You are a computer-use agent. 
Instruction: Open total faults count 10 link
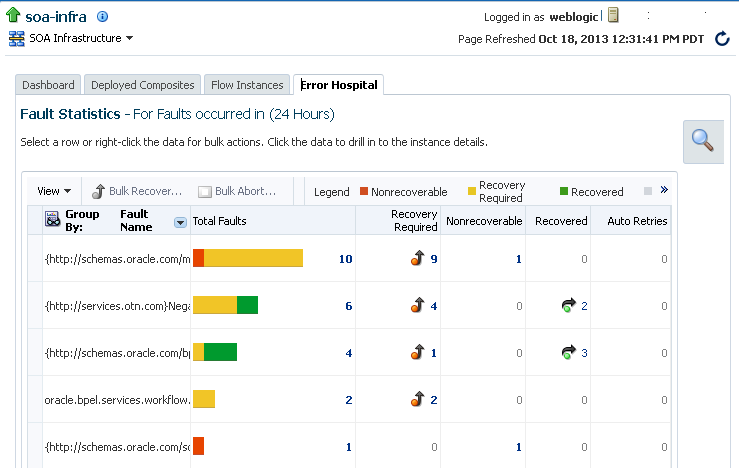[345, 259]
